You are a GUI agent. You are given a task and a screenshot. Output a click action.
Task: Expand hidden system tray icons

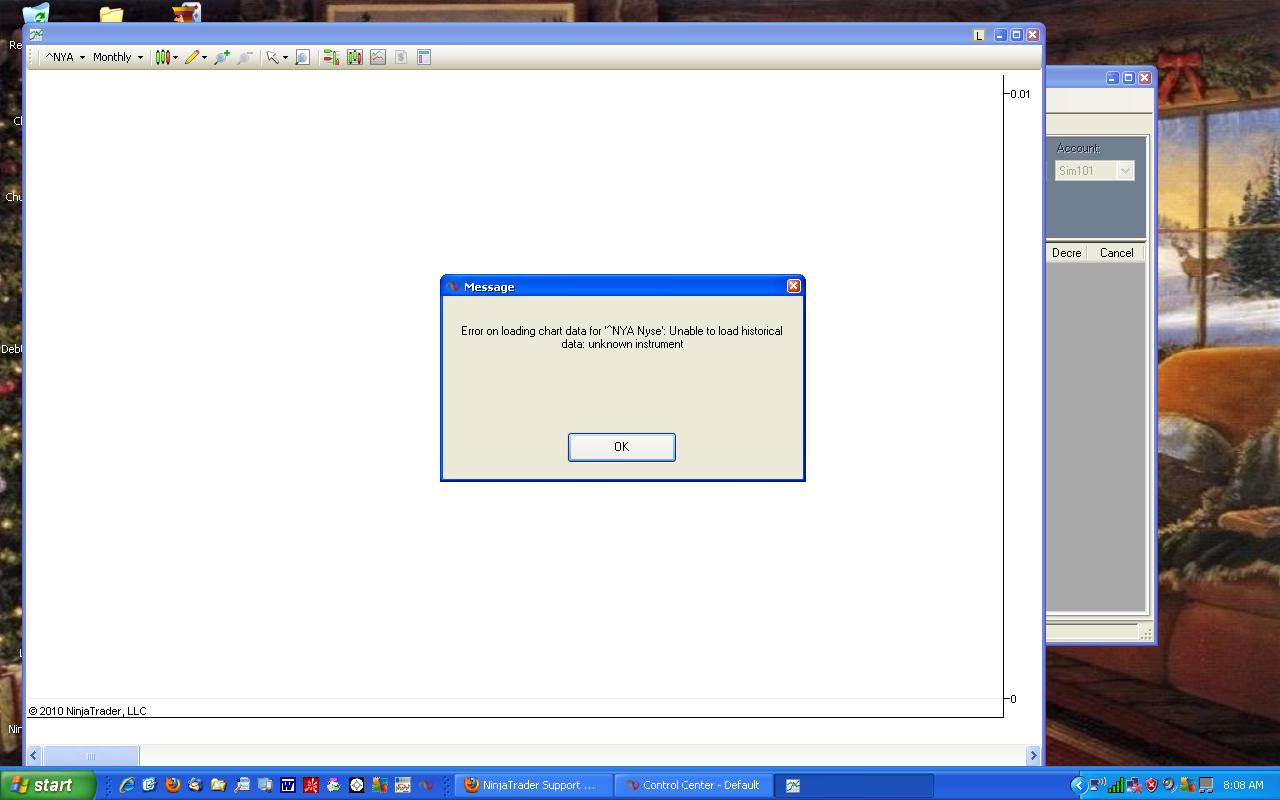click(1078, 785)
